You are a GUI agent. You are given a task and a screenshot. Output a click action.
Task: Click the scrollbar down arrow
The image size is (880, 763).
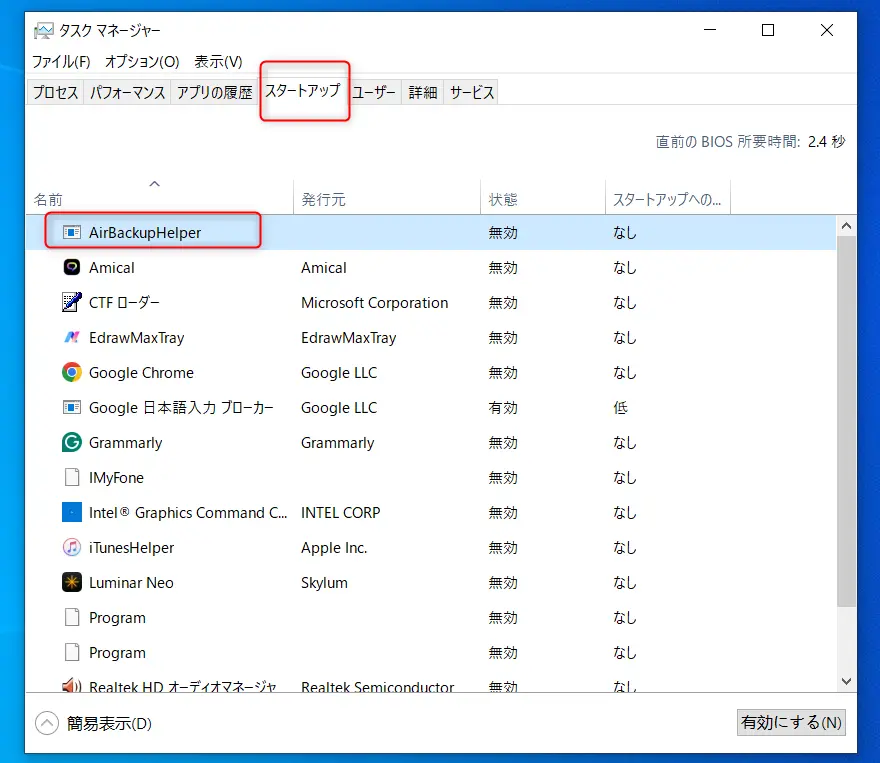pyautogui.click(x=846, y=681)
